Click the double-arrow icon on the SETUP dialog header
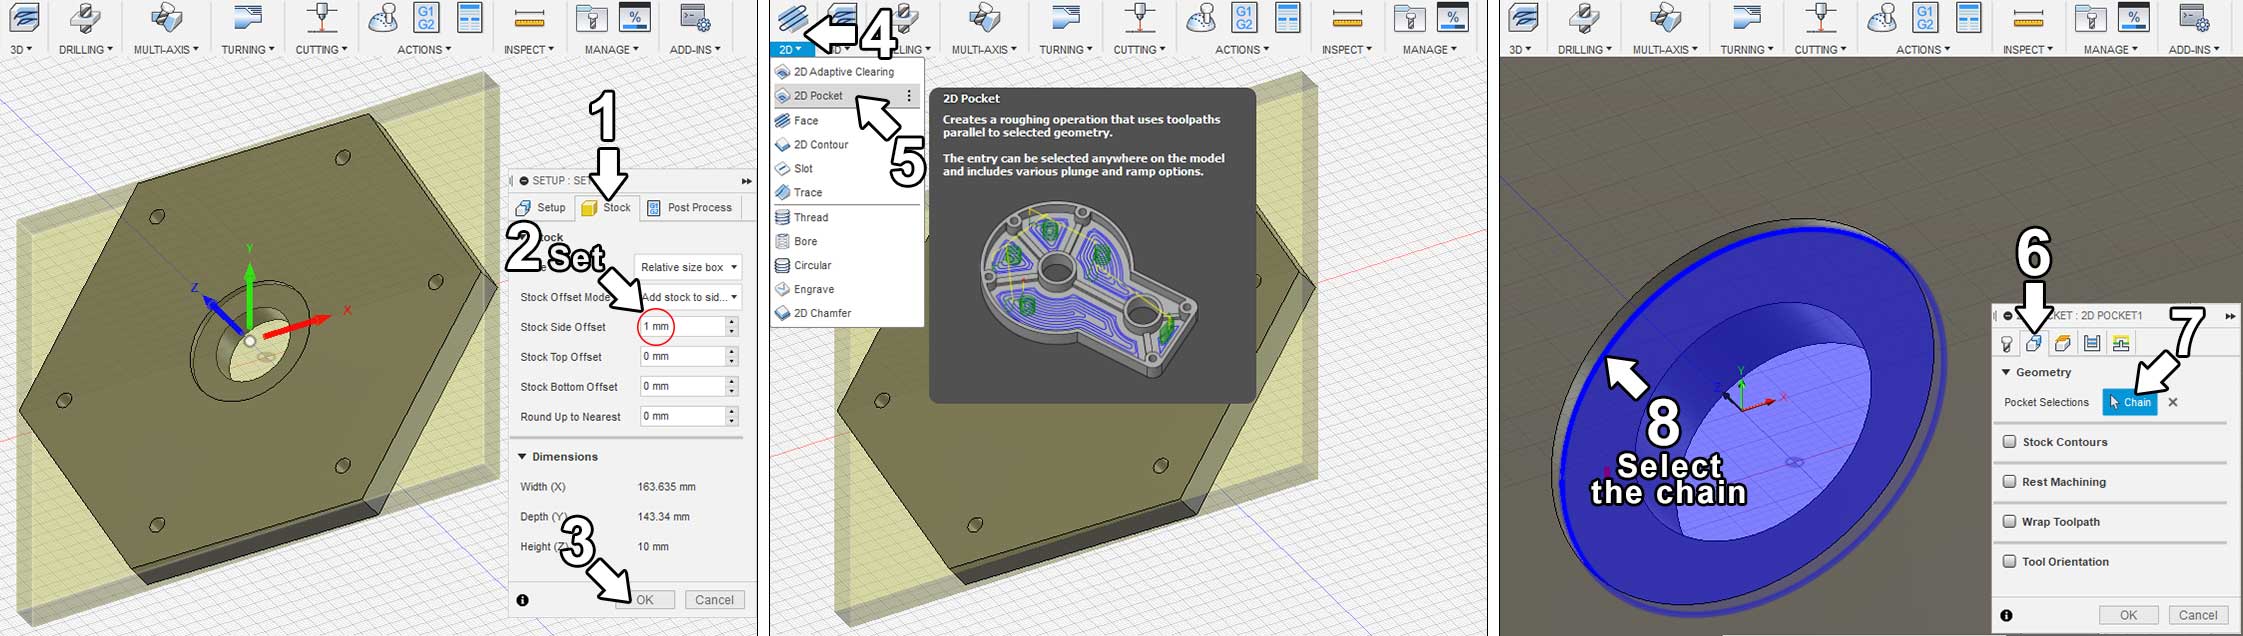This screenshot has width=2243, height=636. pyautogui.click(x=746, y=181)
